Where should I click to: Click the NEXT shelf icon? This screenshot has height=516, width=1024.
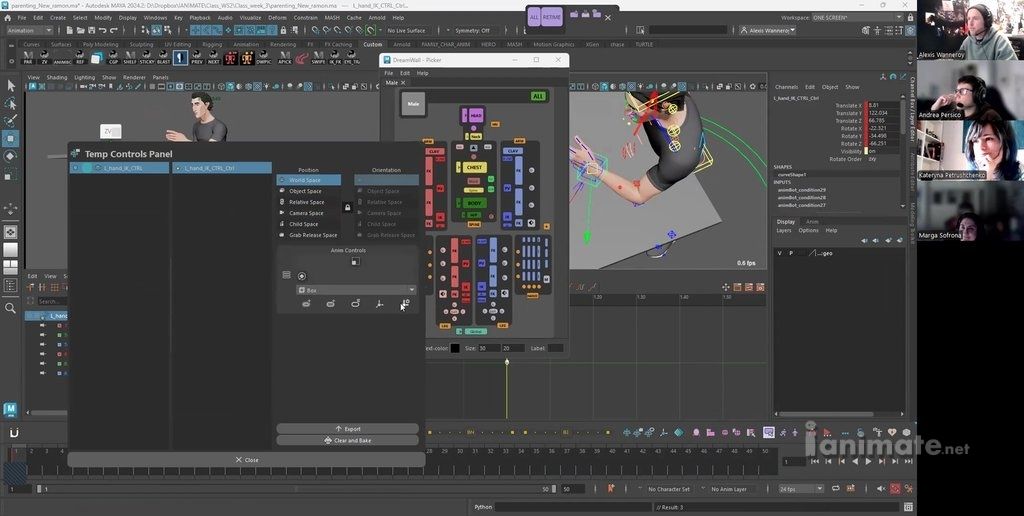[214, 58]
